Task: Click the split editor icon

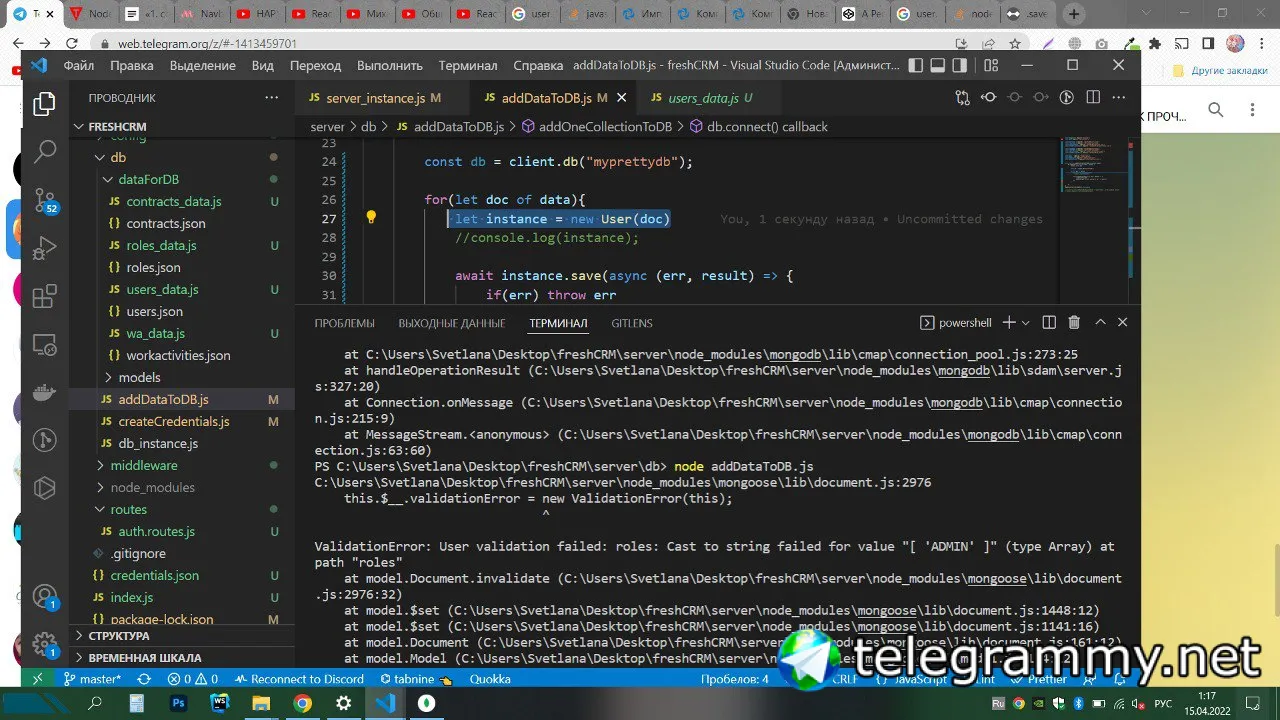Action: click(1093, 98)
